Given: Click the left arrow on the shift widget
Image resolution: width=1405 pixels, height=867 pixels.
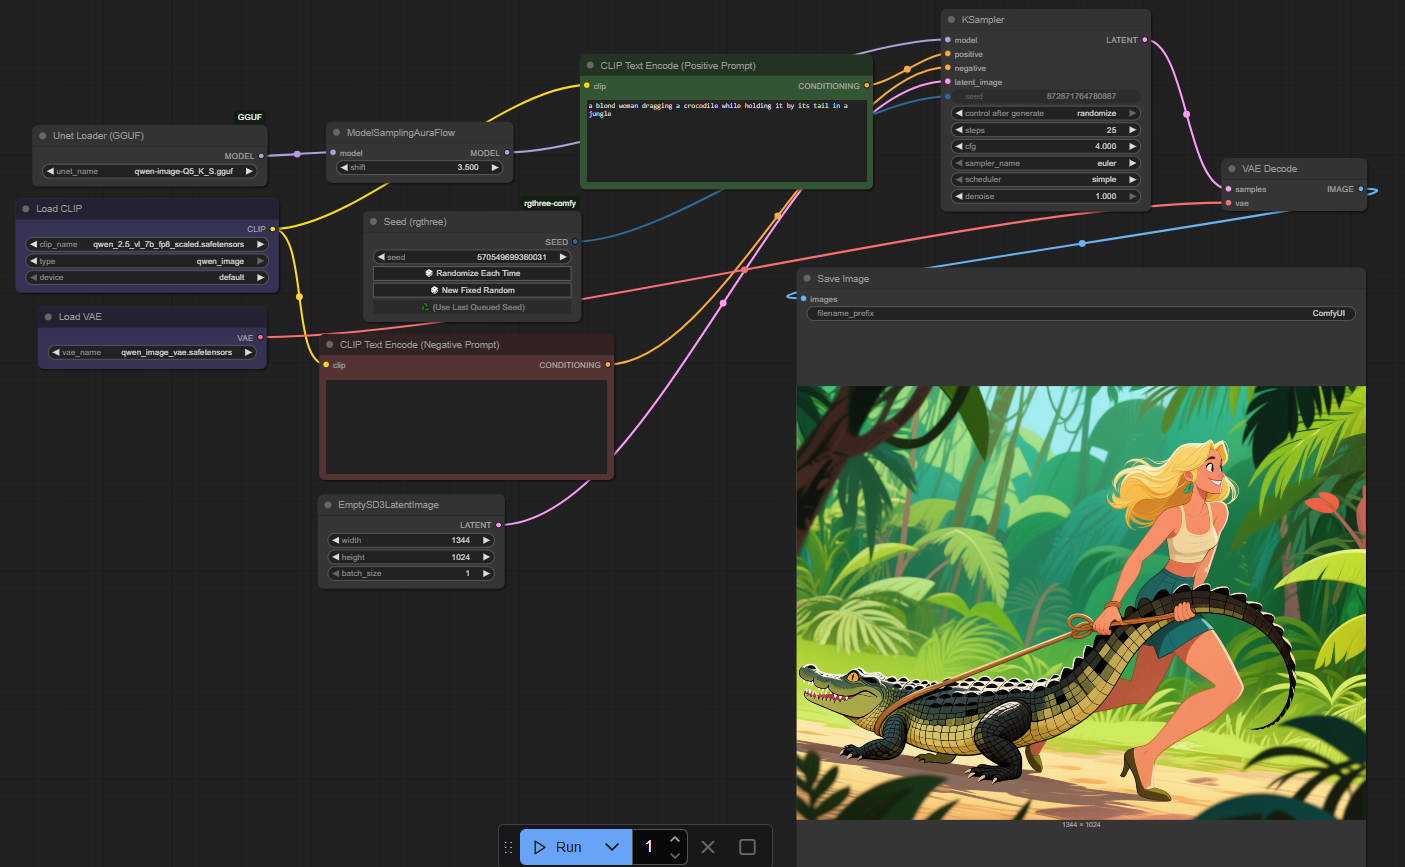Looking at the screenshot, I should point(344,167).
